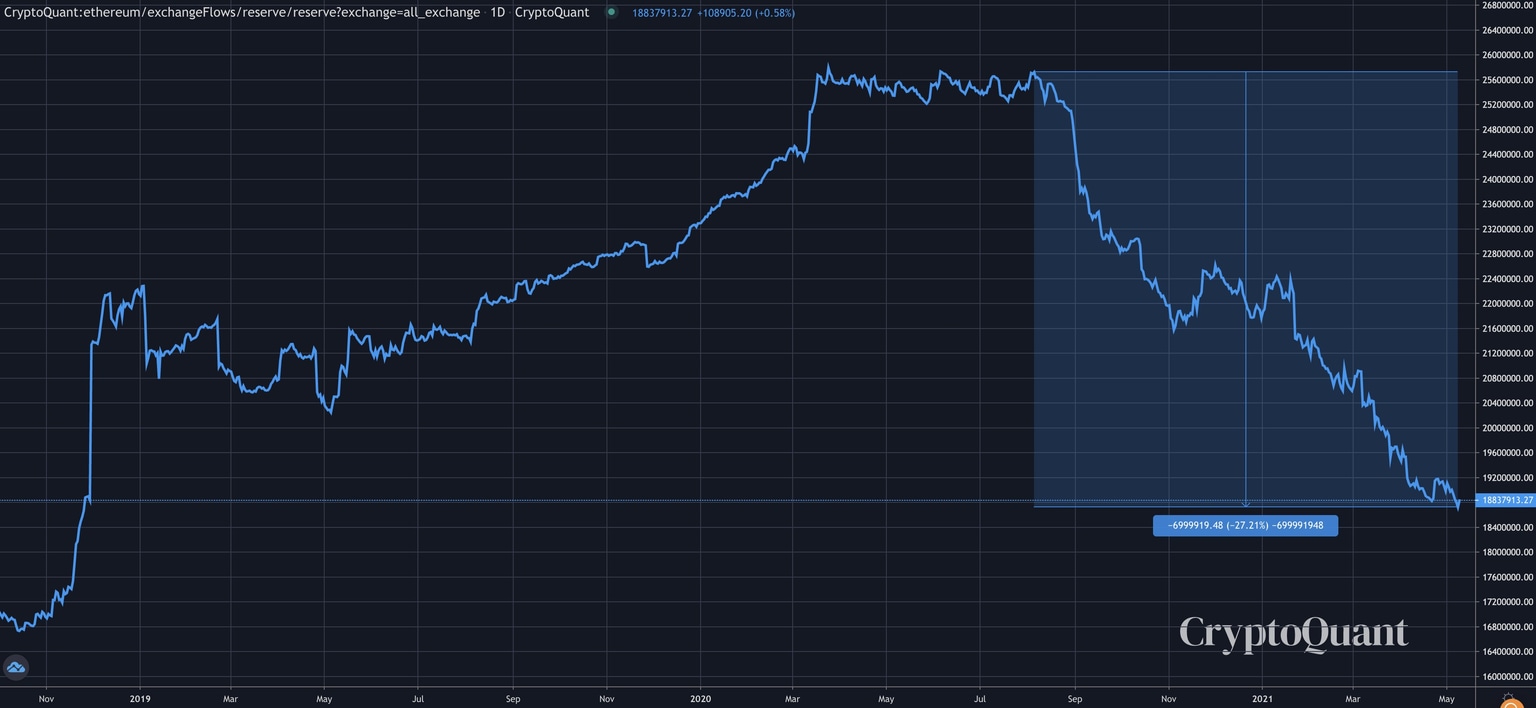
Task: Click the dashed price line at current value
Action: 700,498
